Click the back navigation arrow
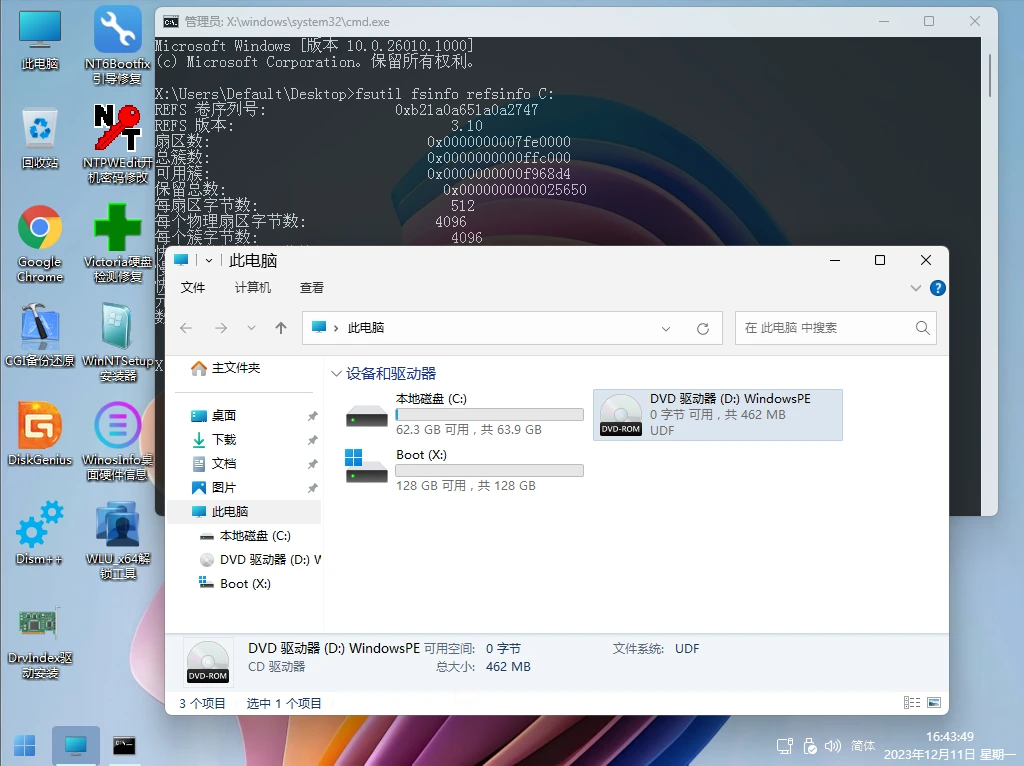The width and height of the screenshot is (1024, 766). pos(186,328)
